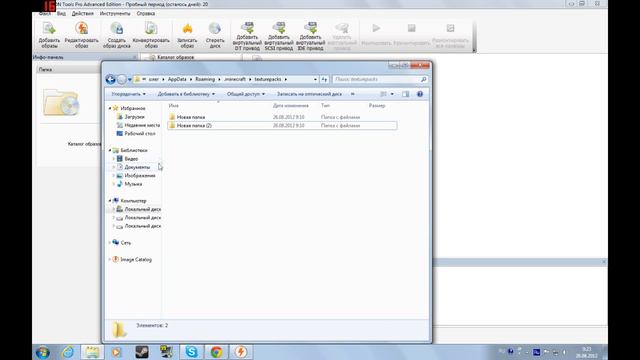Image resolution: width=640 pixels, height=360 pixels.
Task: Open Skype from the taskbar
Action: point(191,352)
